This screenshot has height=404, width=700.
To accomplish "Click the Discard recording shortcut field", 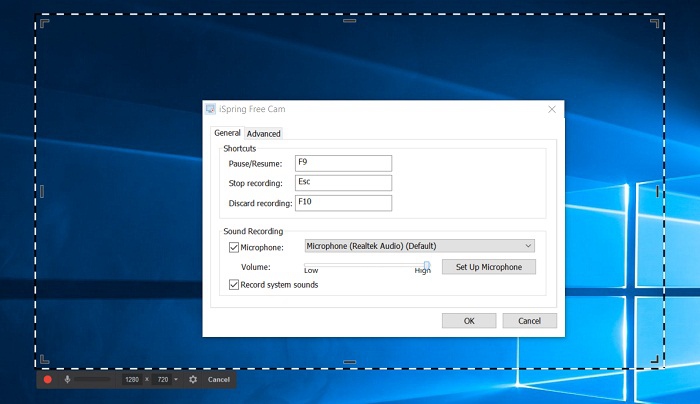I will click(343, 203).
